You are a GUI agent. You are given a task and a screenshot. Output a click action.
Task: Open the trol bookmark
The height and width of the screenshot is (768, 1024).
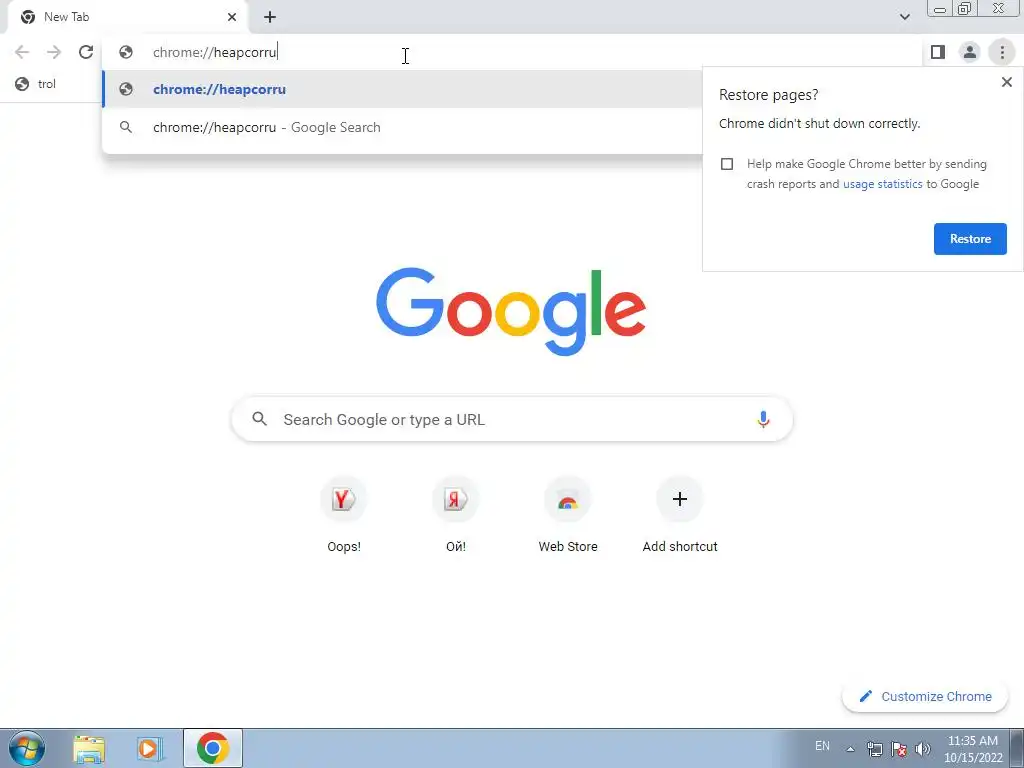coord(35,84)
